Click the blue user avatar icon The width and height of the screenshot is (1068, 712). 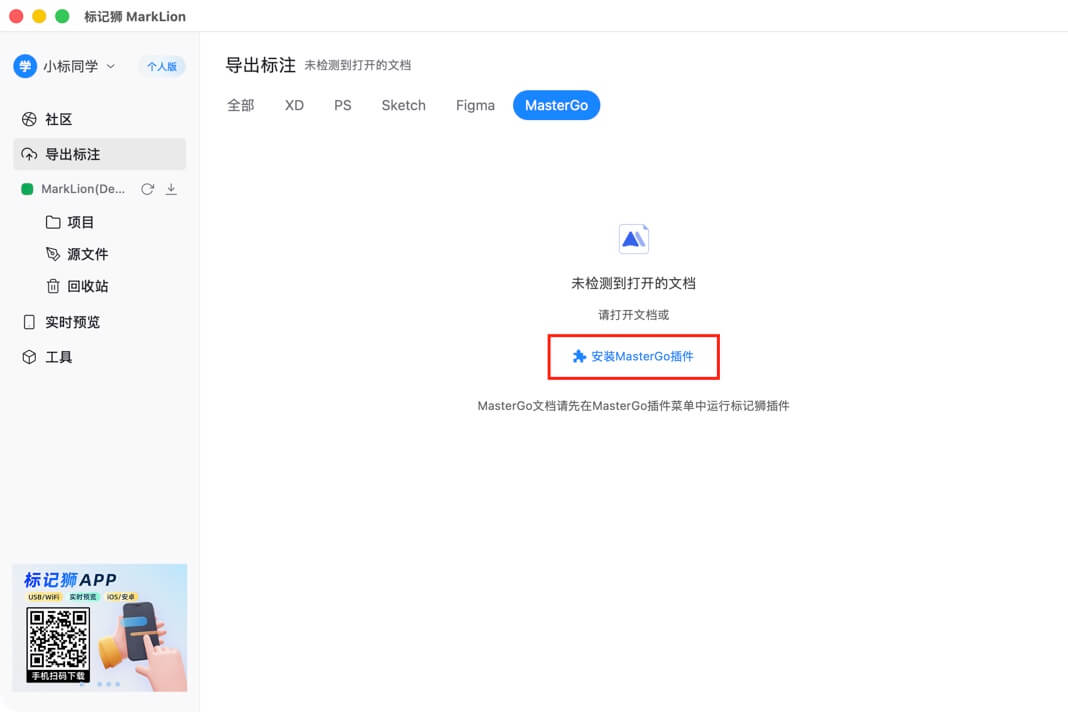point(25,66)
